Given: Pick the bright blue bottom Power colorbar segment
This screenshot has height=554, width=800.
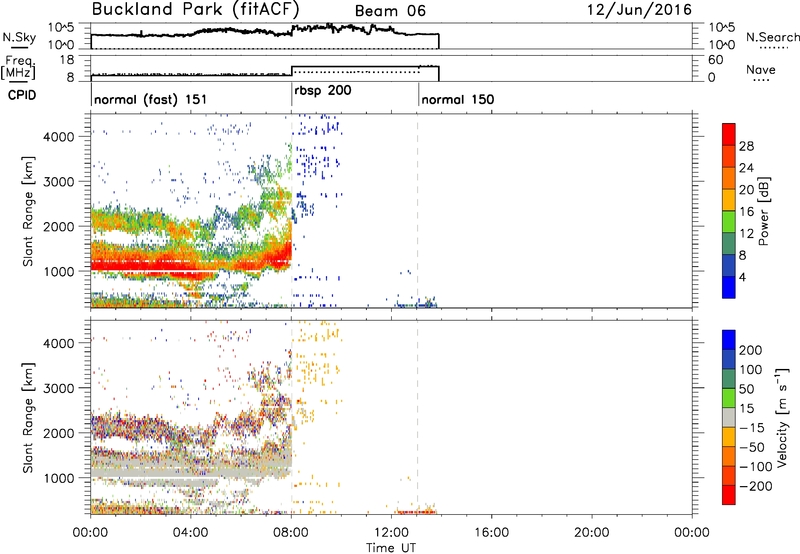Looking at the screenshot, I should pyautogui.click(x=729, y=287).
